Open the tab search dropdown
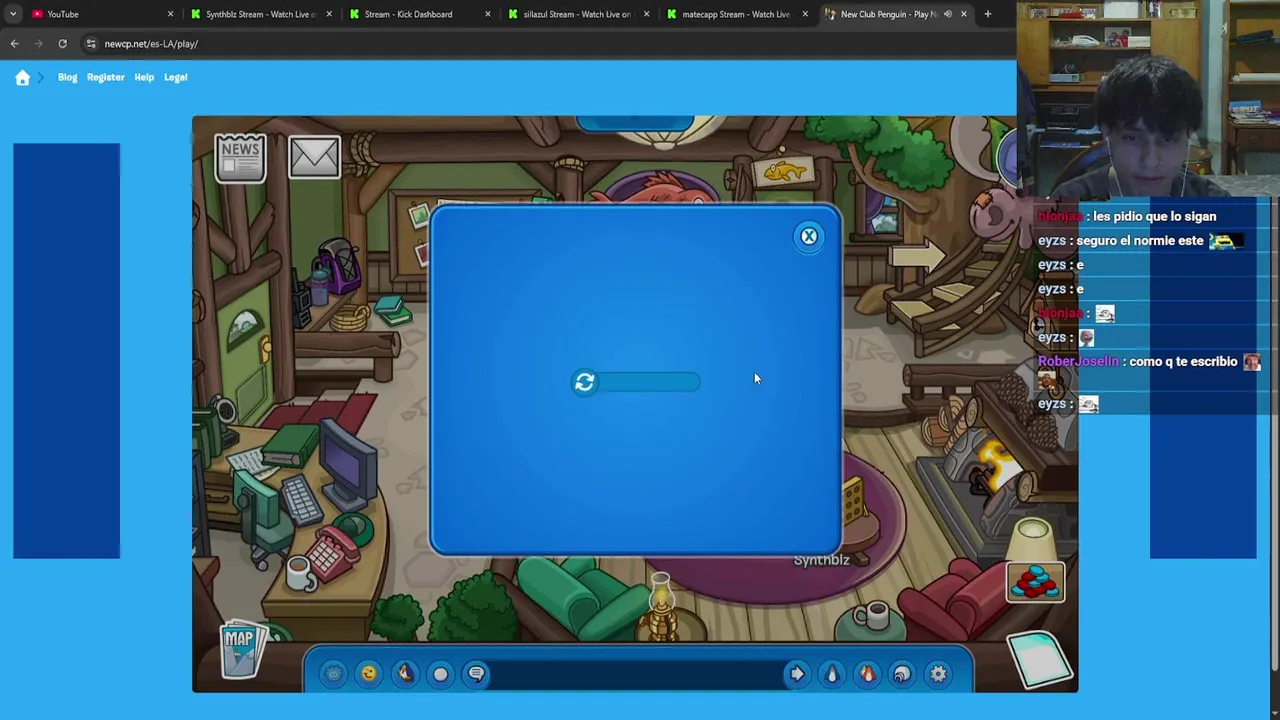This screenshot has height=720, width=1280. (x=13, y=14)
